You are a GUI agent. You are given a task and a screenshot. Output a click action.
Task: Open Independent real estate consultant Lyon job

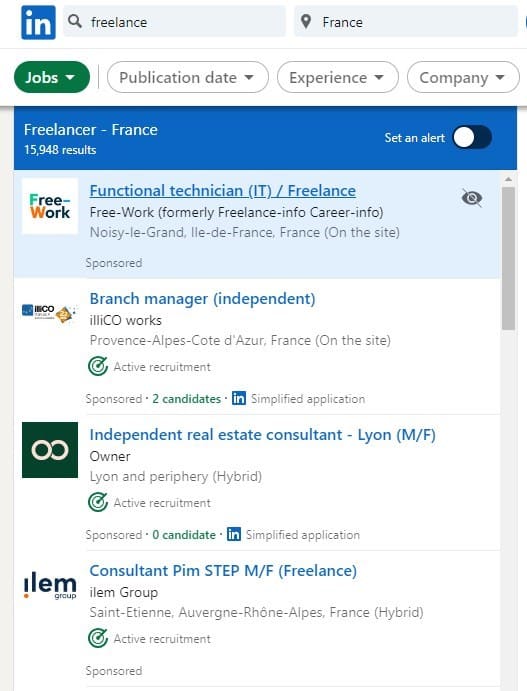263,435
